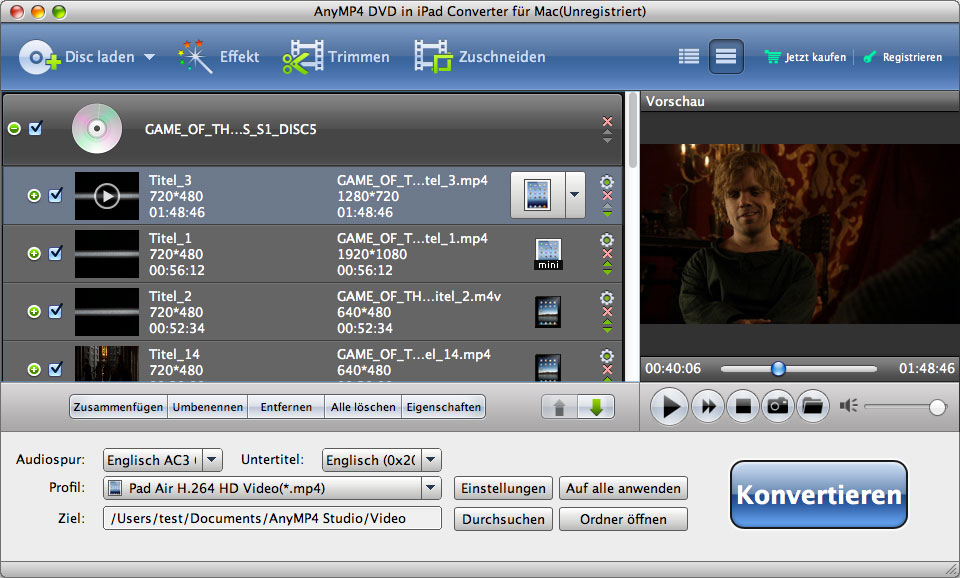Image resolution: width=960 pixels, height=578 pixels.
Task: Open settings gear for Titel_2
Action: (607, 298)
